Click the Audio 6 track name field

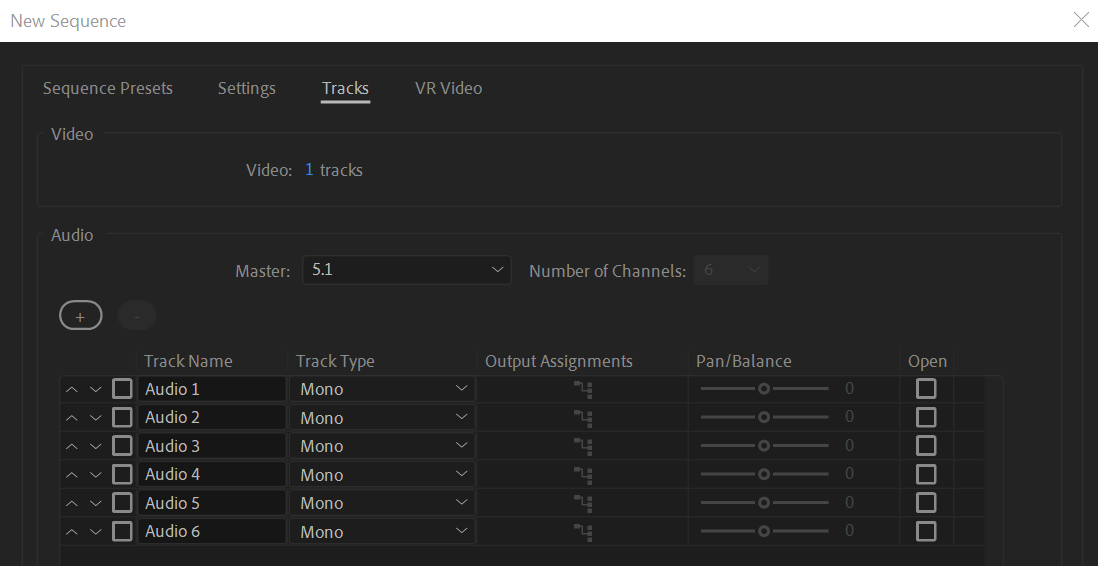212,531
